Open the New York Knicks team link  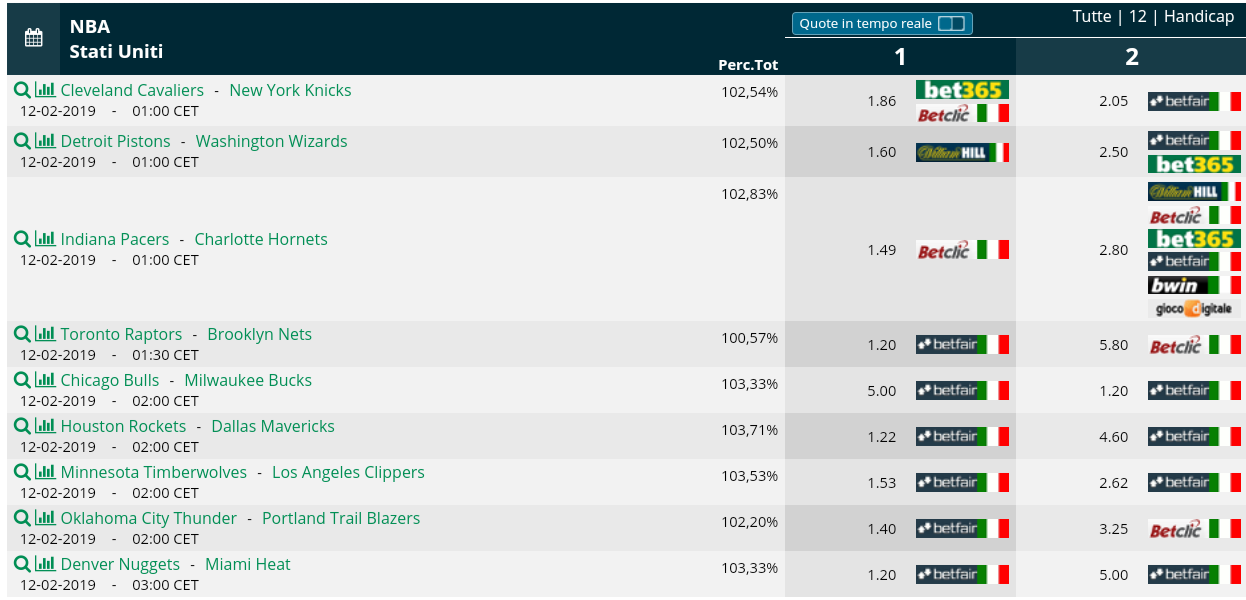pos(290,90)
